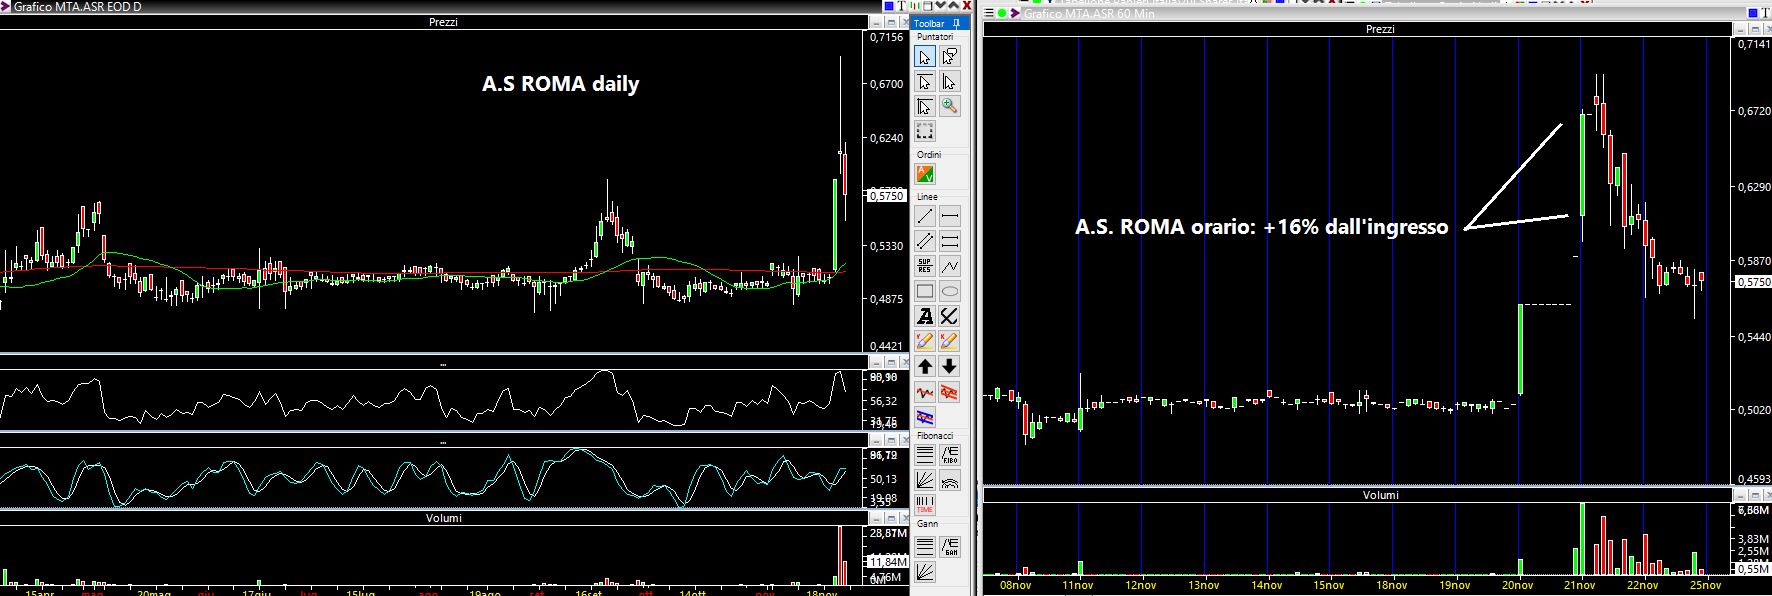1772x596 pixels.
Task: Insert a text label with A tool
Action: coord(925,317)
